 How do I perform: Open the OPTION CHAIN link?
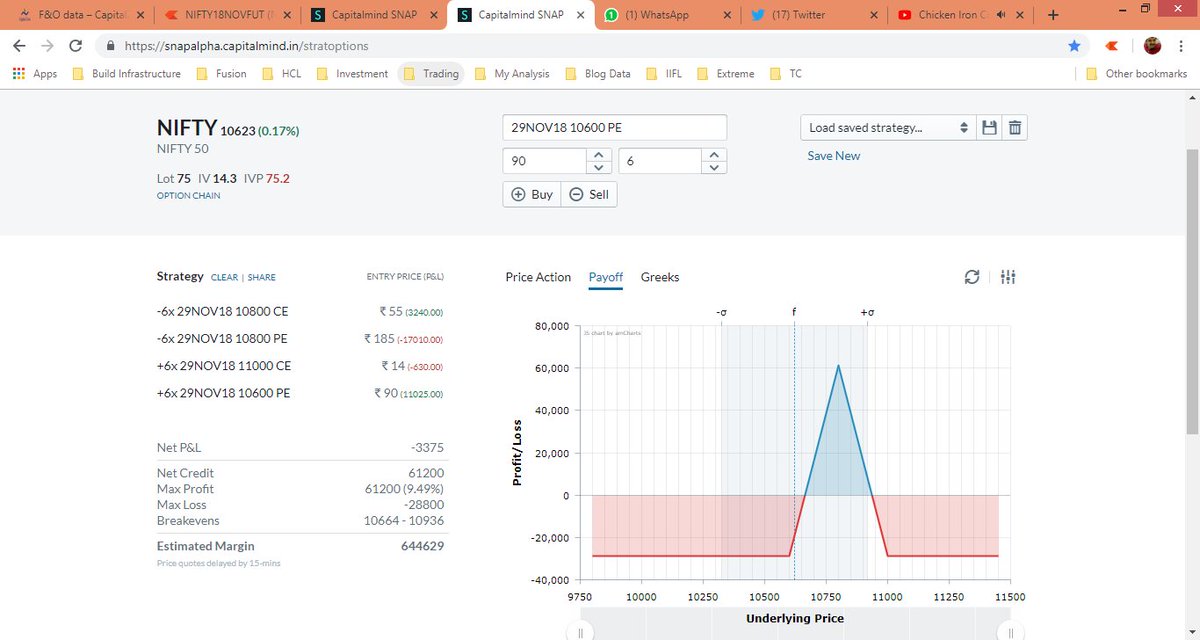(x=189, y=196)
